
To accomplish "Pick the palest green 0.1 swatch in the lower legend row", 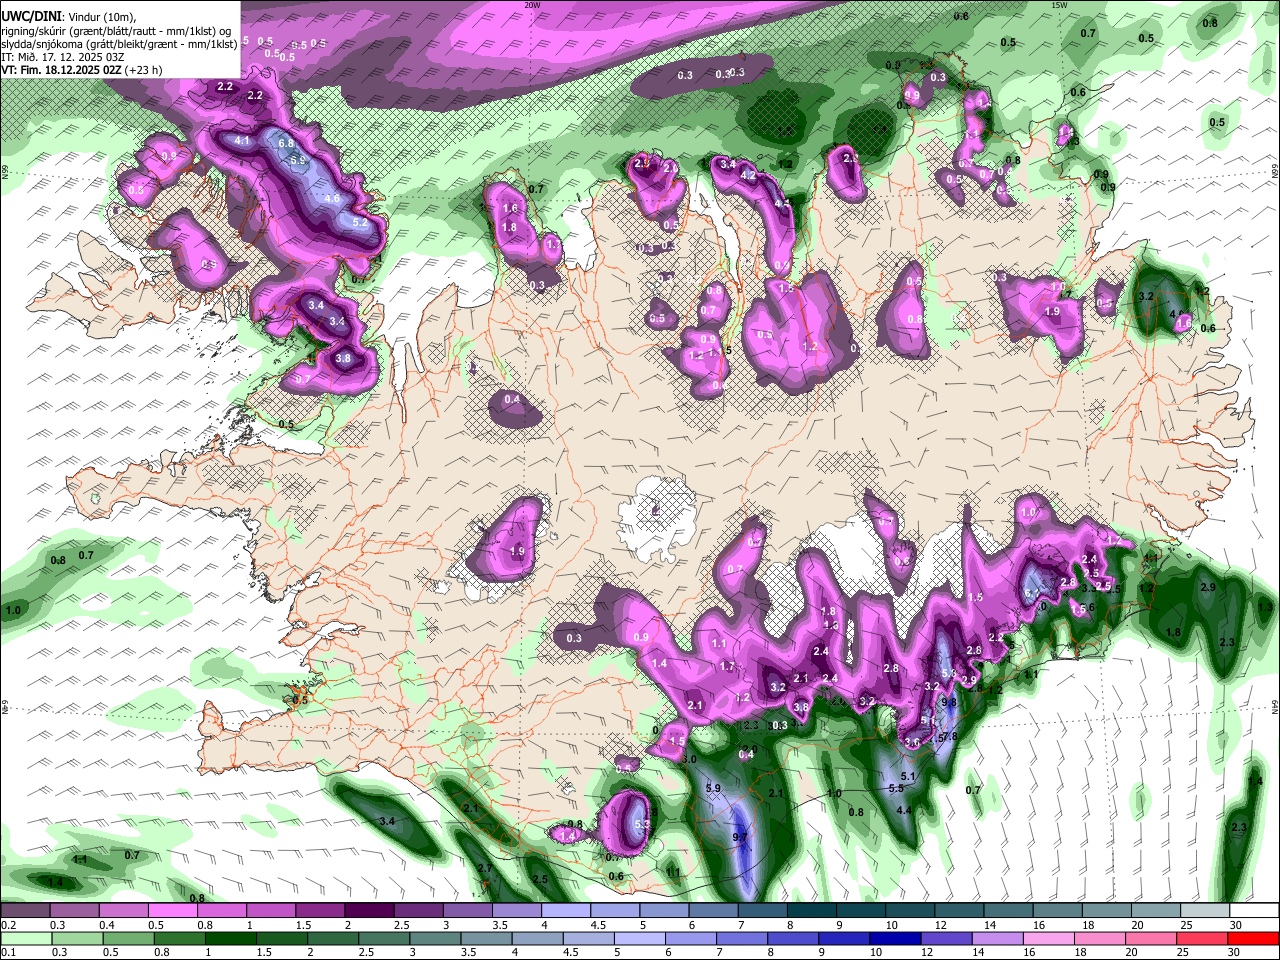I will (x=26, y=938).
